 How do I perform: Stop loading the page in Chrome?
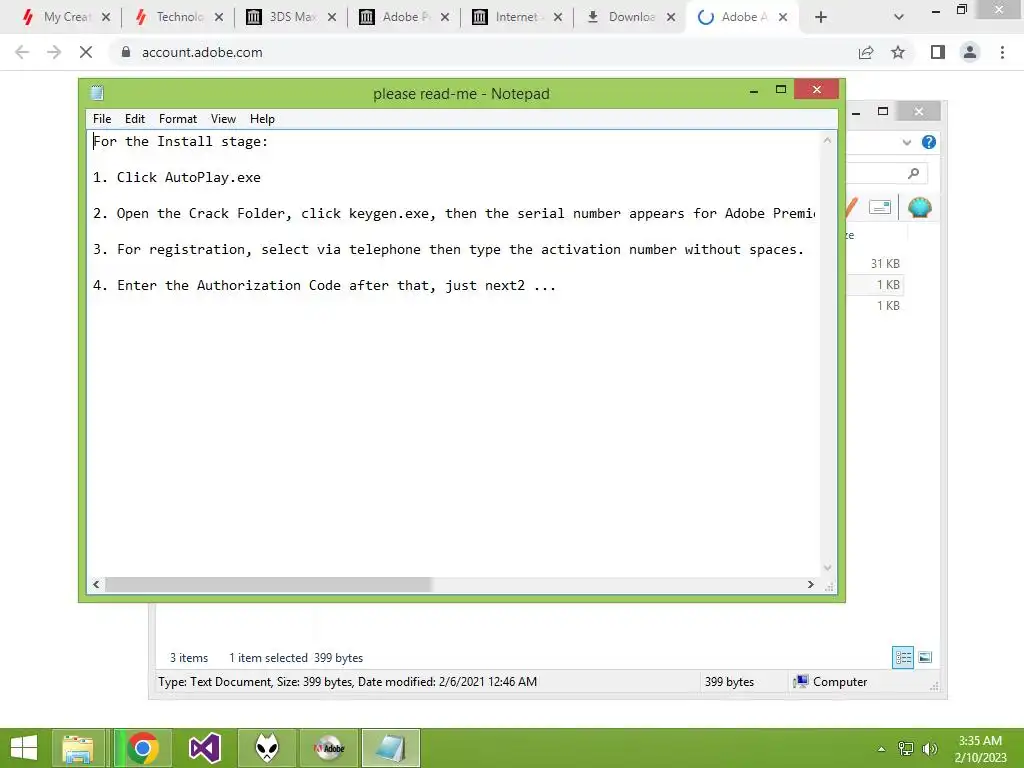(86, 52)
